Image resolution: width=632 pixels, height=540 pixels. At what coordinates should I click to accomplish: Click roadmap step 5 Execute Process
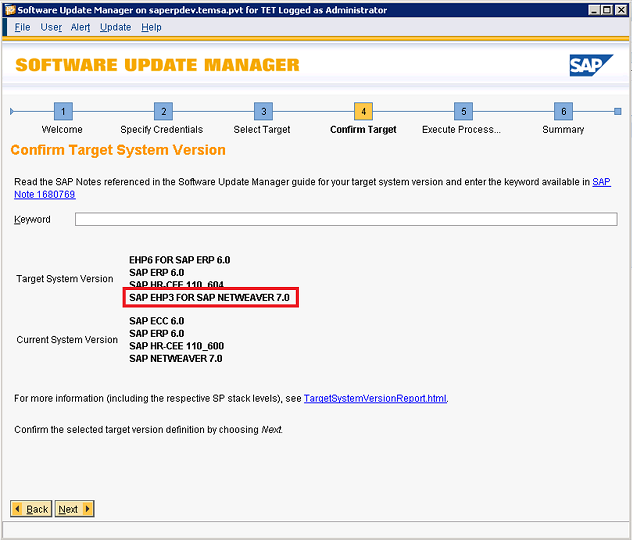click(464, 111)
